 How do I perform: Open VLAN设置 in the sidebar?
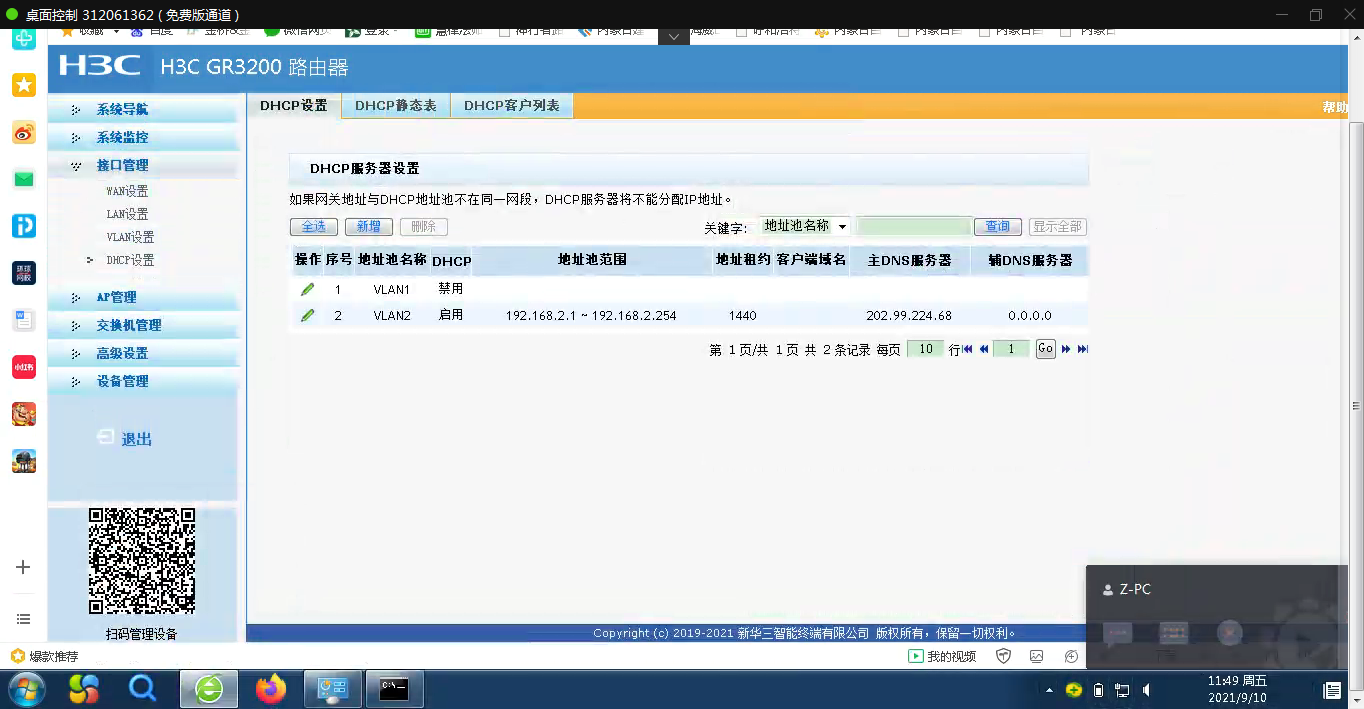pyautogui.click(x=130, y=237)
